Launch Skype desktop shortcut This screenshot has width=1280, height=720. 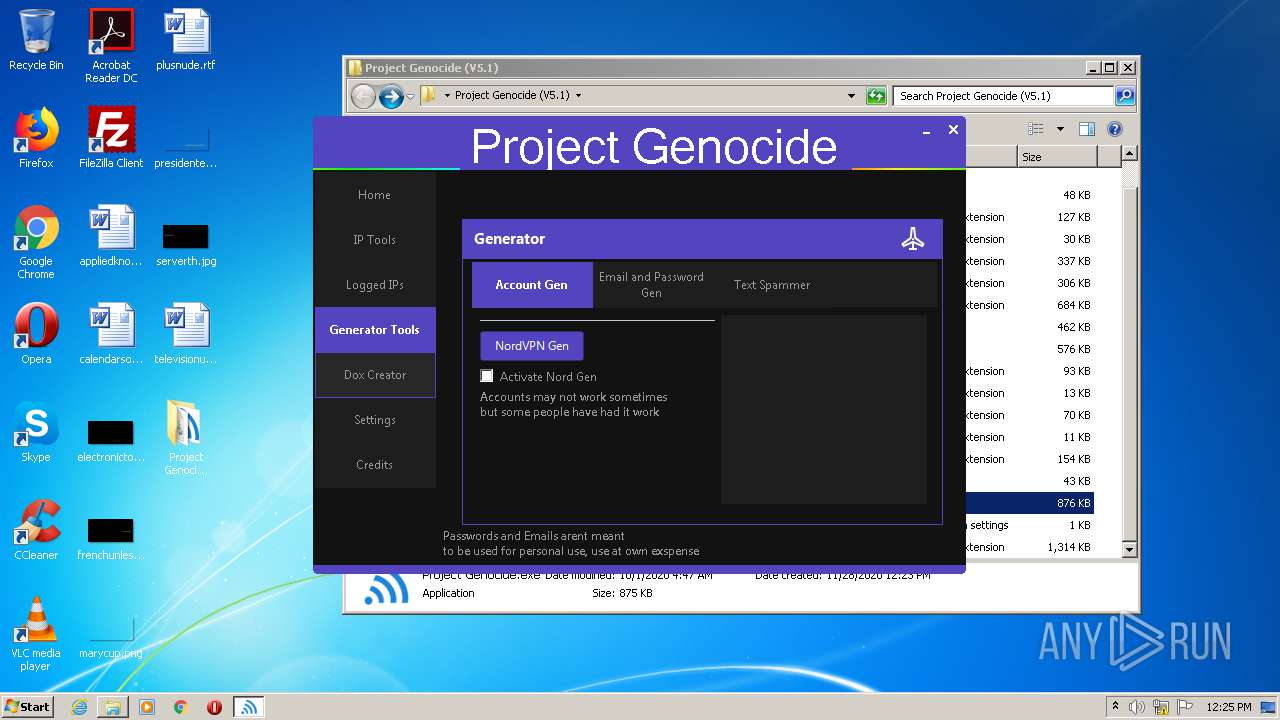point(36,432)
